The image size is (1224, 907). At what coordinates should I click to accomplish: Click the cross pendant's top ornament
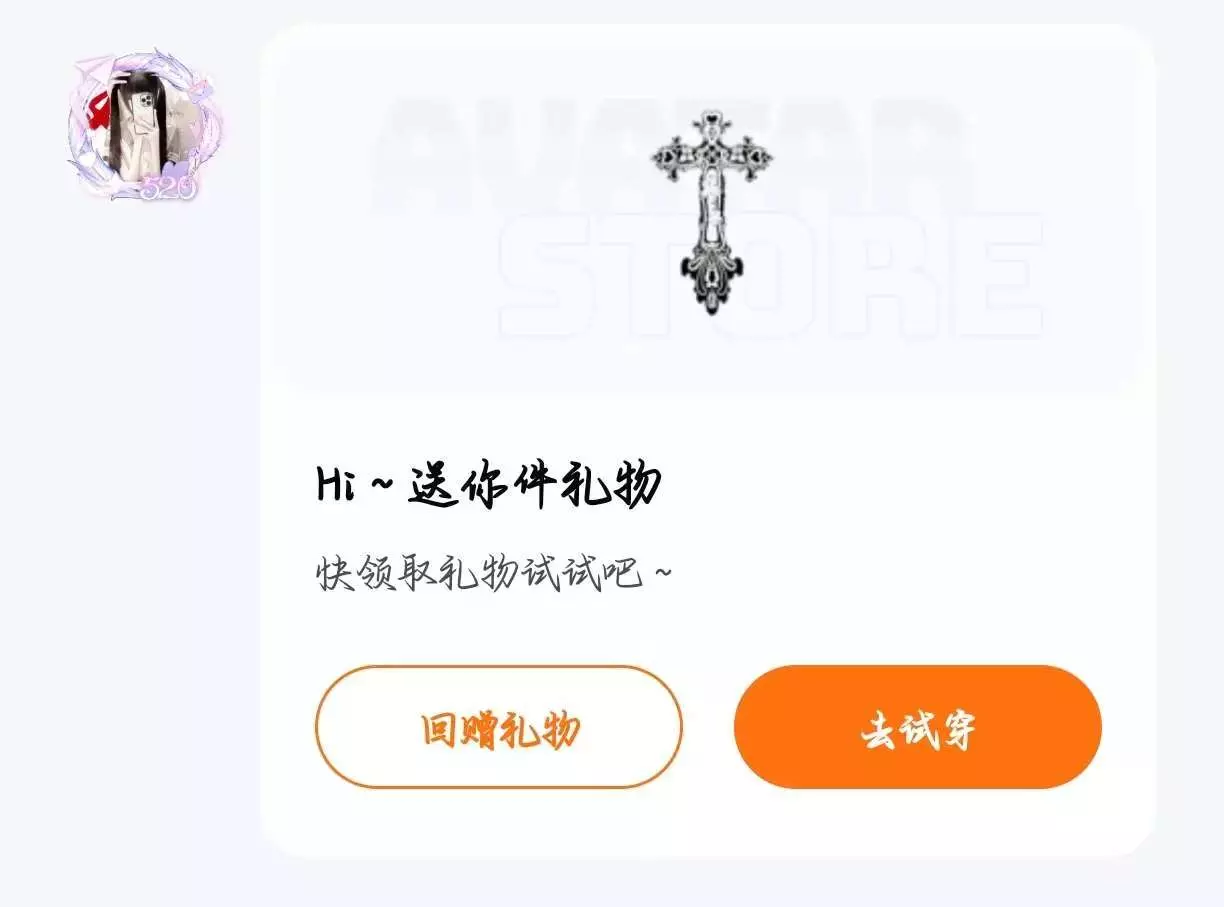click(x=712, y=126)
